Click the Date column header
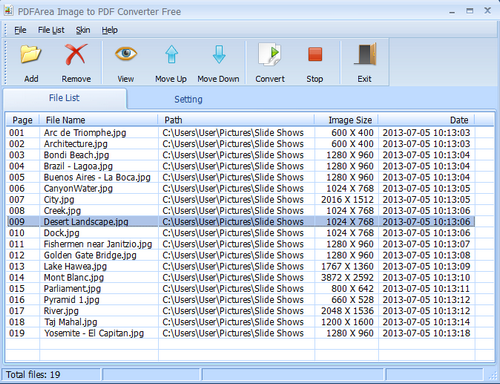Screen dimensions: 500x384 (426, 120)
